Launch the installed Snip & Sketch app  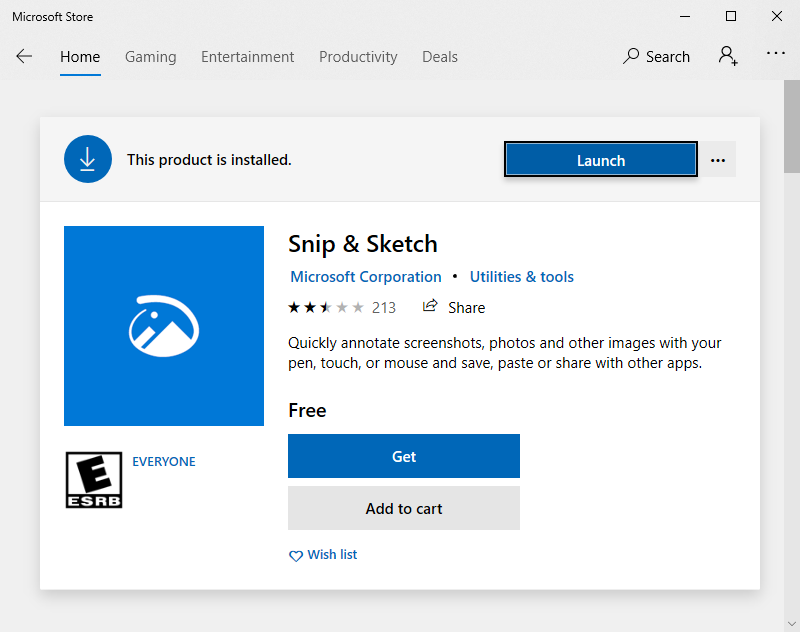click(601, 160)
